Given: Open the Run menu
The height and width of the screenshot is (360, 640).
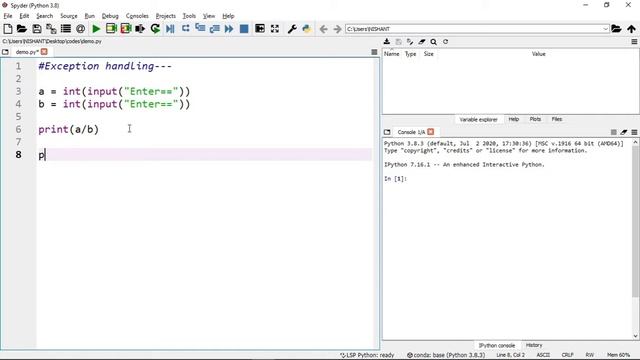Looking at the screenshot, I should 89,16.
